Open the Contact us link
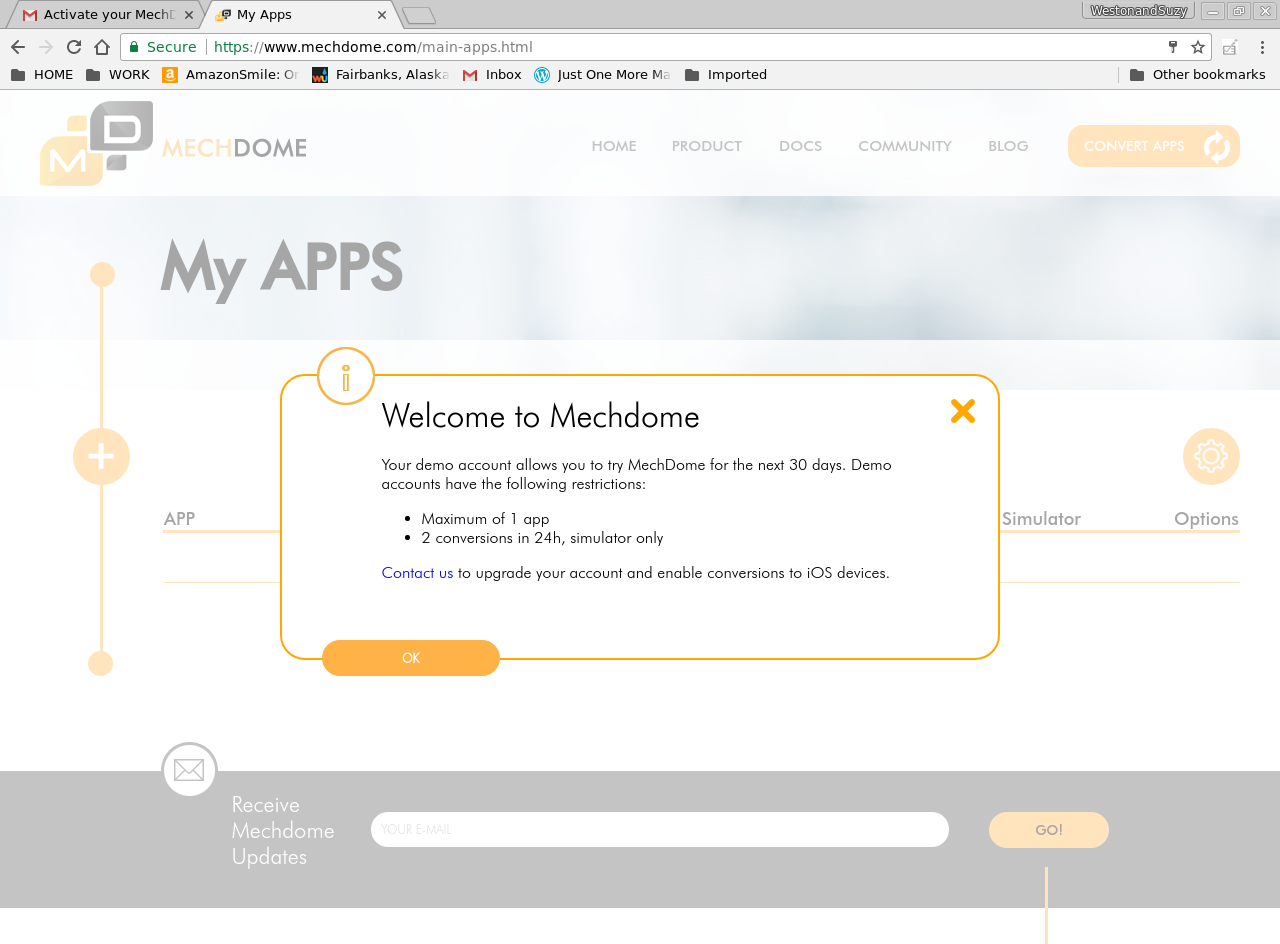 [417, 573]
